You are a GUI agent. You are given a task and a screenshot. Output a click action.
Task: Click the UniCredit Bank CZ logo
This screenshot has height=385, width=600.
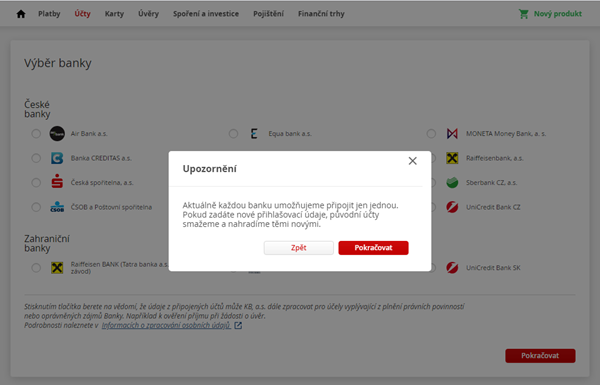tap(452, 207)
